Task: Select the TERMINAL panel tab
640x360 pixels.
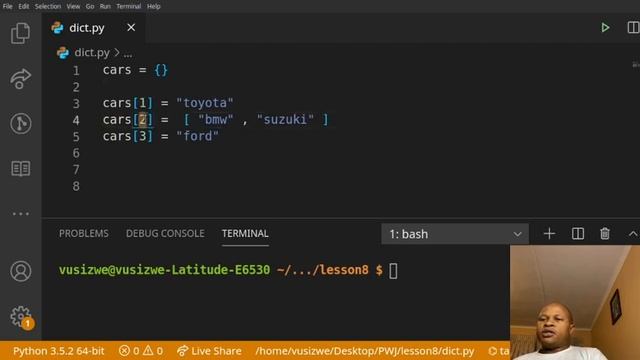Action: (245, 233)
